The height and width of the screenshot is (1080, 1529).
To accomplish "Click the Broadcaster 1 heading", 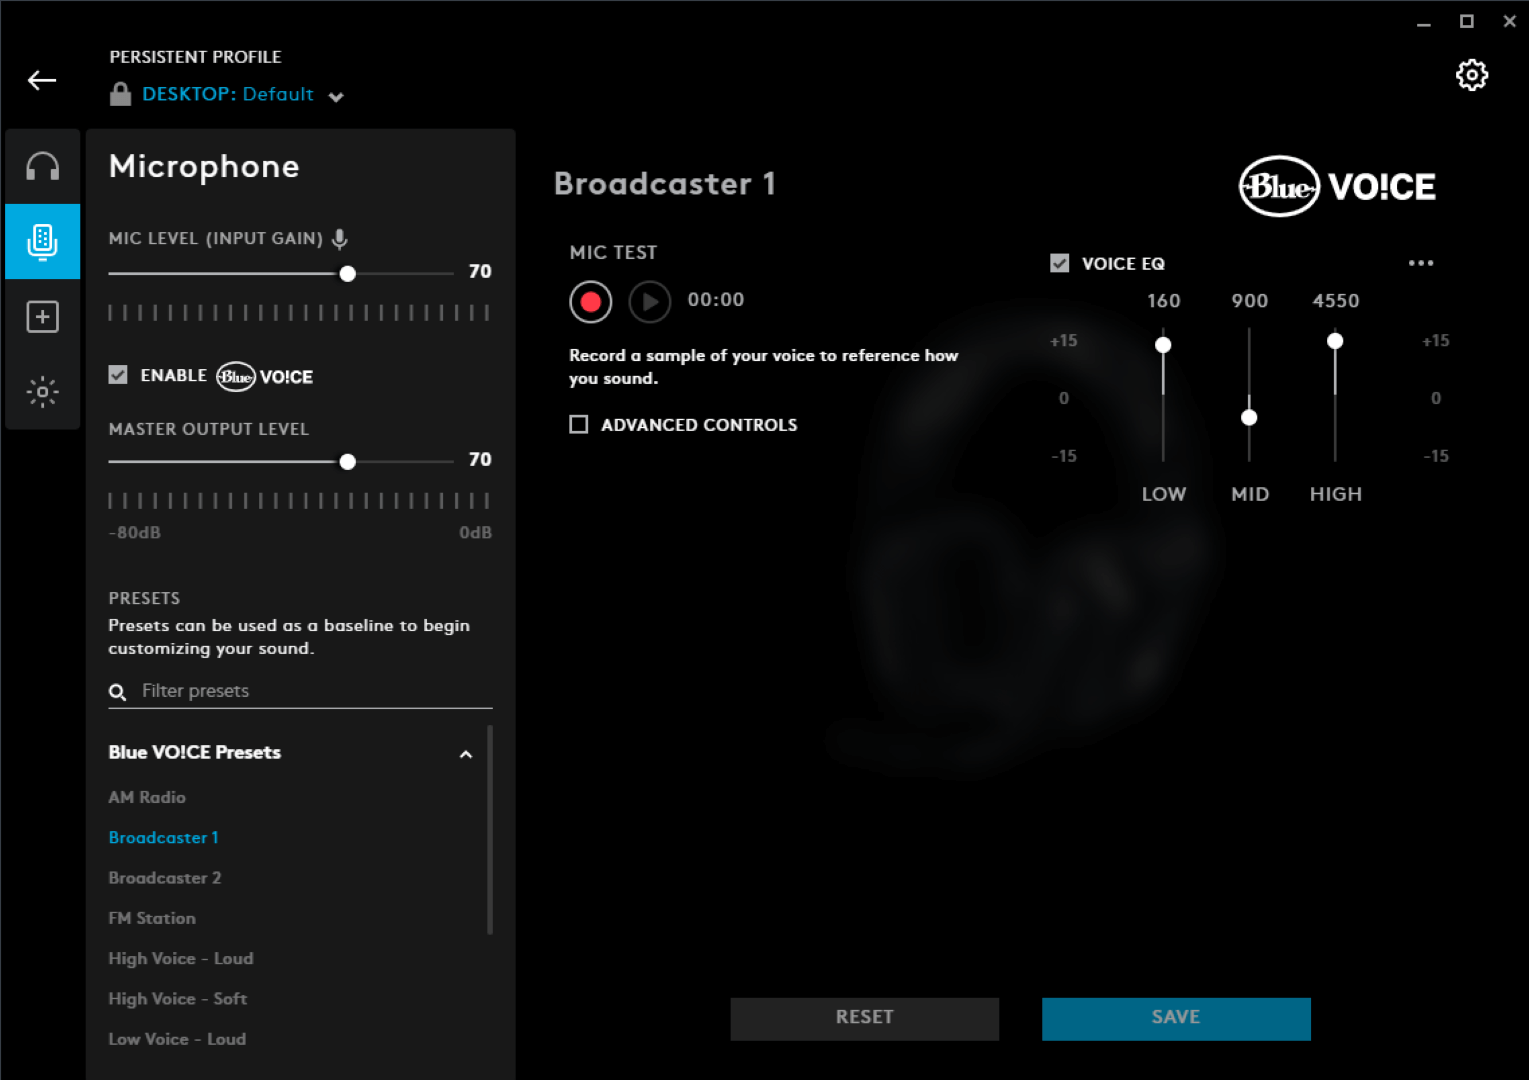I will click(664, 184).
